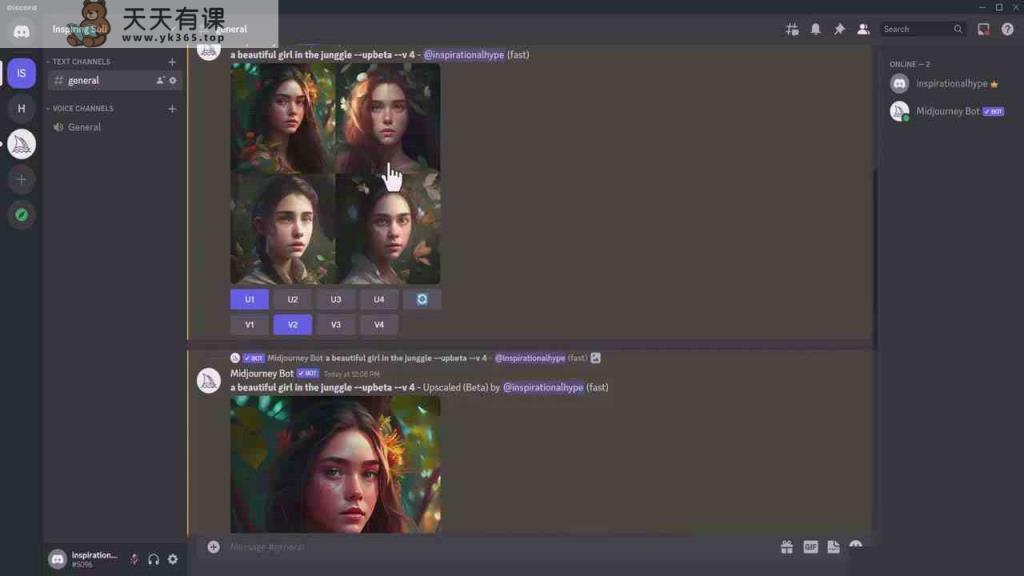Edit the general channel settings gear
The width and height of the screenshot is (1024, 576).
click(173, 80)
